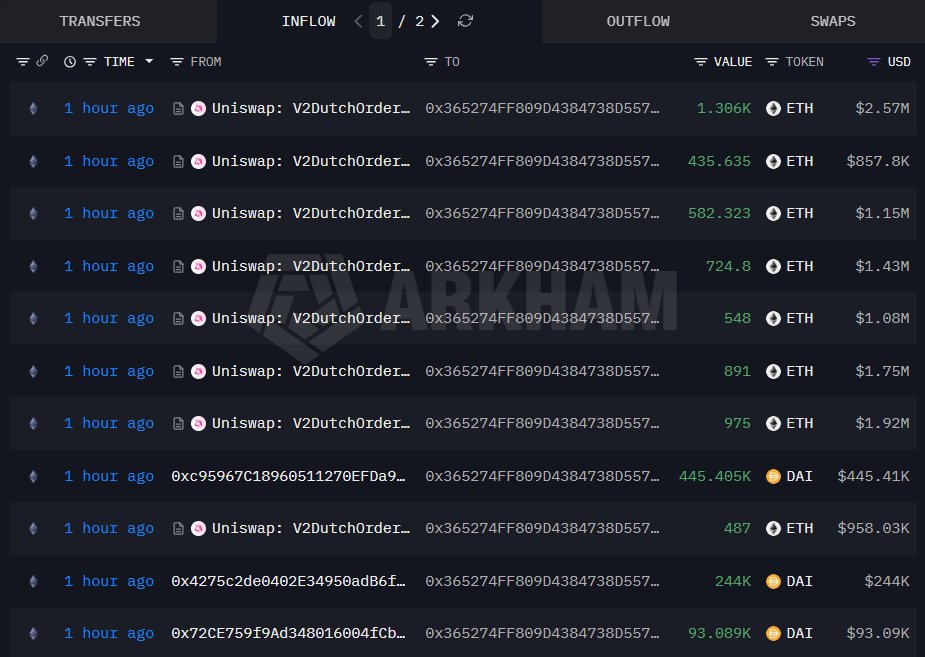The image size is (925, 657).
Task: Click Uniswap logo in the $1.15M row
Action: pyautogui.click(x=199, y=213)
